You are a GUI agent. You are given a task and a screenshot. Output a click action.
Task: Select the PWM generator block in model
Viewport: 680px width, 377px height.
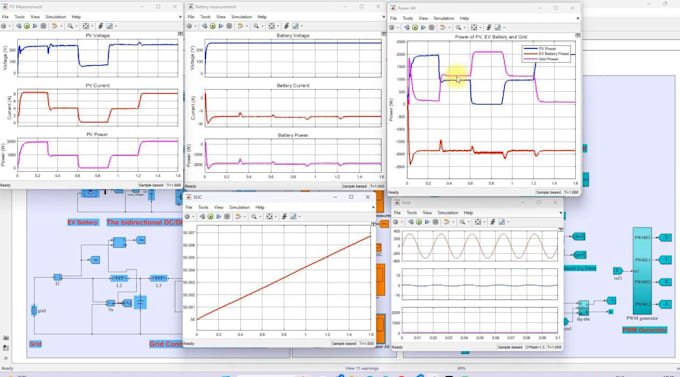pos(642,271)
